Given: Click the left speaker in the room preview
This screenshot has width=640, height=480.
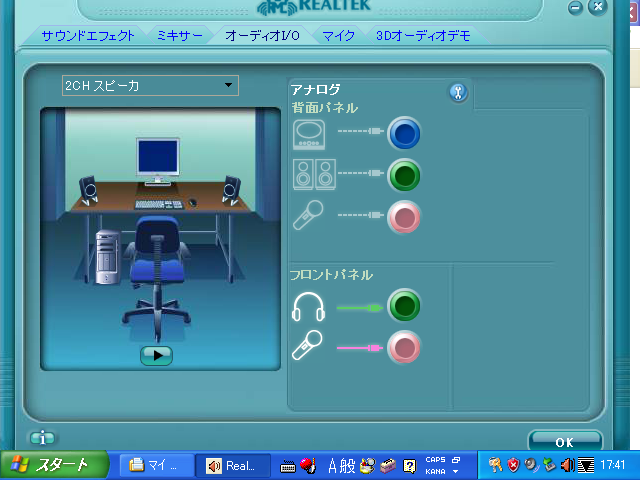Looking at the screenshot, I should (88, 191).
